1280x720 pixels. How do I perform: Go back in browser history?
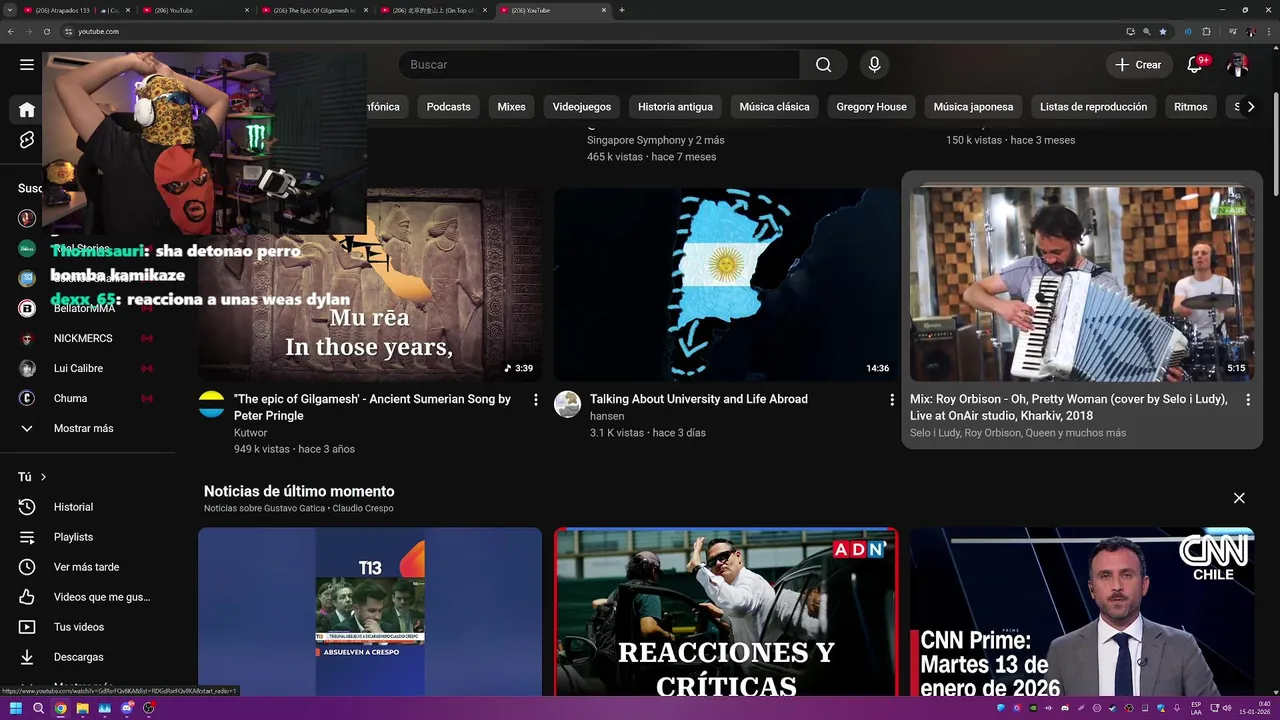(x=11, y=31)
